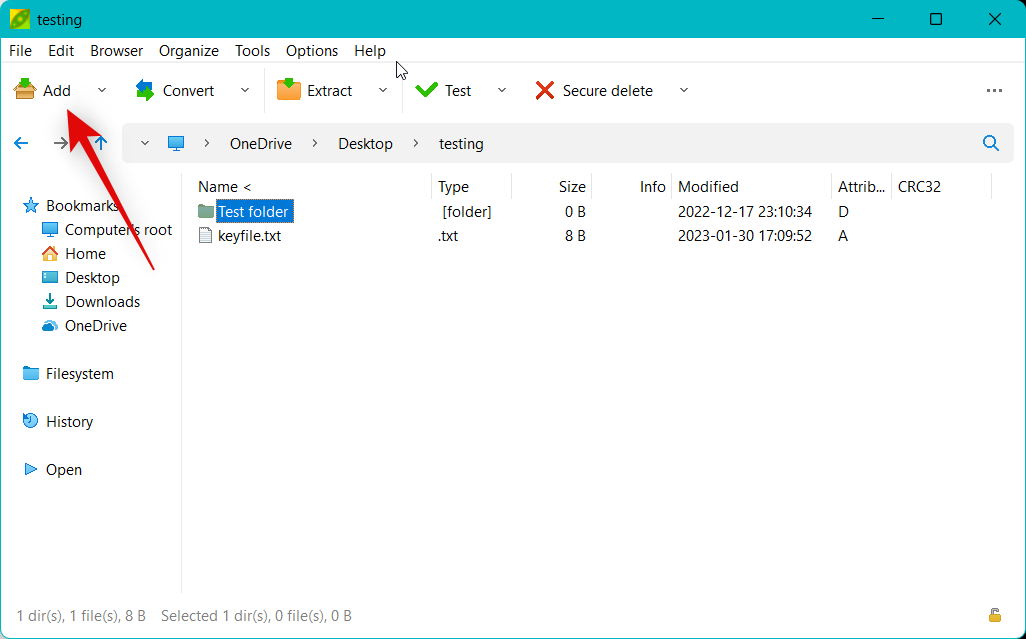The height and width of the screenshot is (639, 1026).
Task: Click the three-dot more options button
Action: tap(994, 90)
